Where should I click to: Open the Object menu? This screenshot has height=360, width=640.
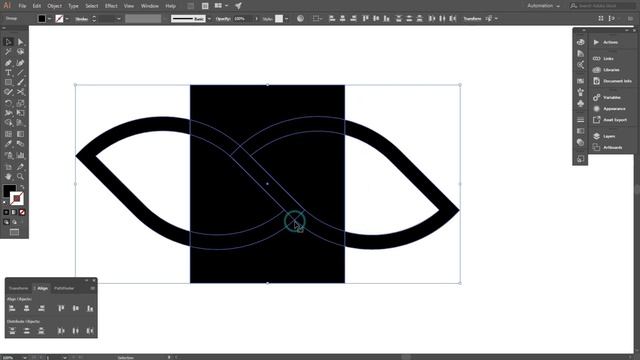pos(55,6)
